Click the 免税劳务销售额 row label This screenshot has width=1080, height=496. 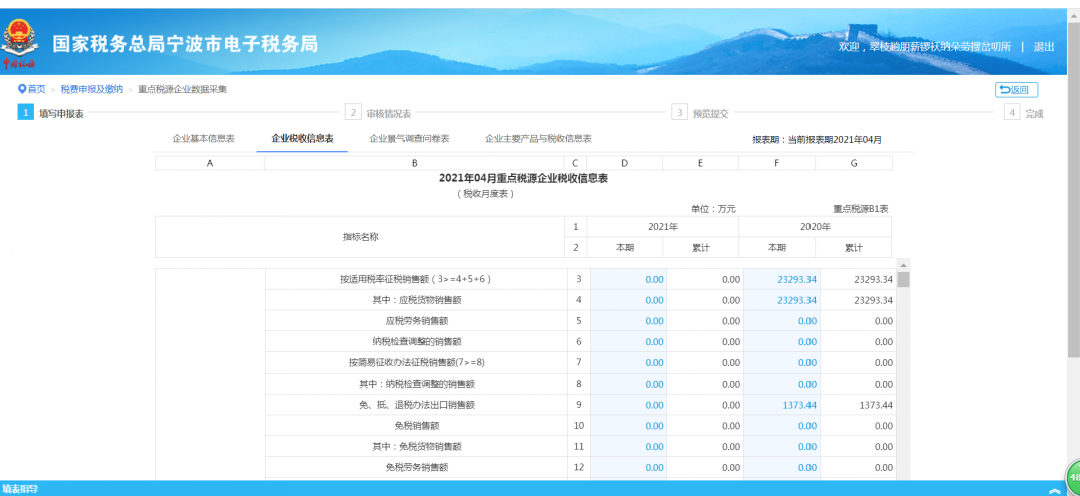pyautogui.click(x=417, y=467)
